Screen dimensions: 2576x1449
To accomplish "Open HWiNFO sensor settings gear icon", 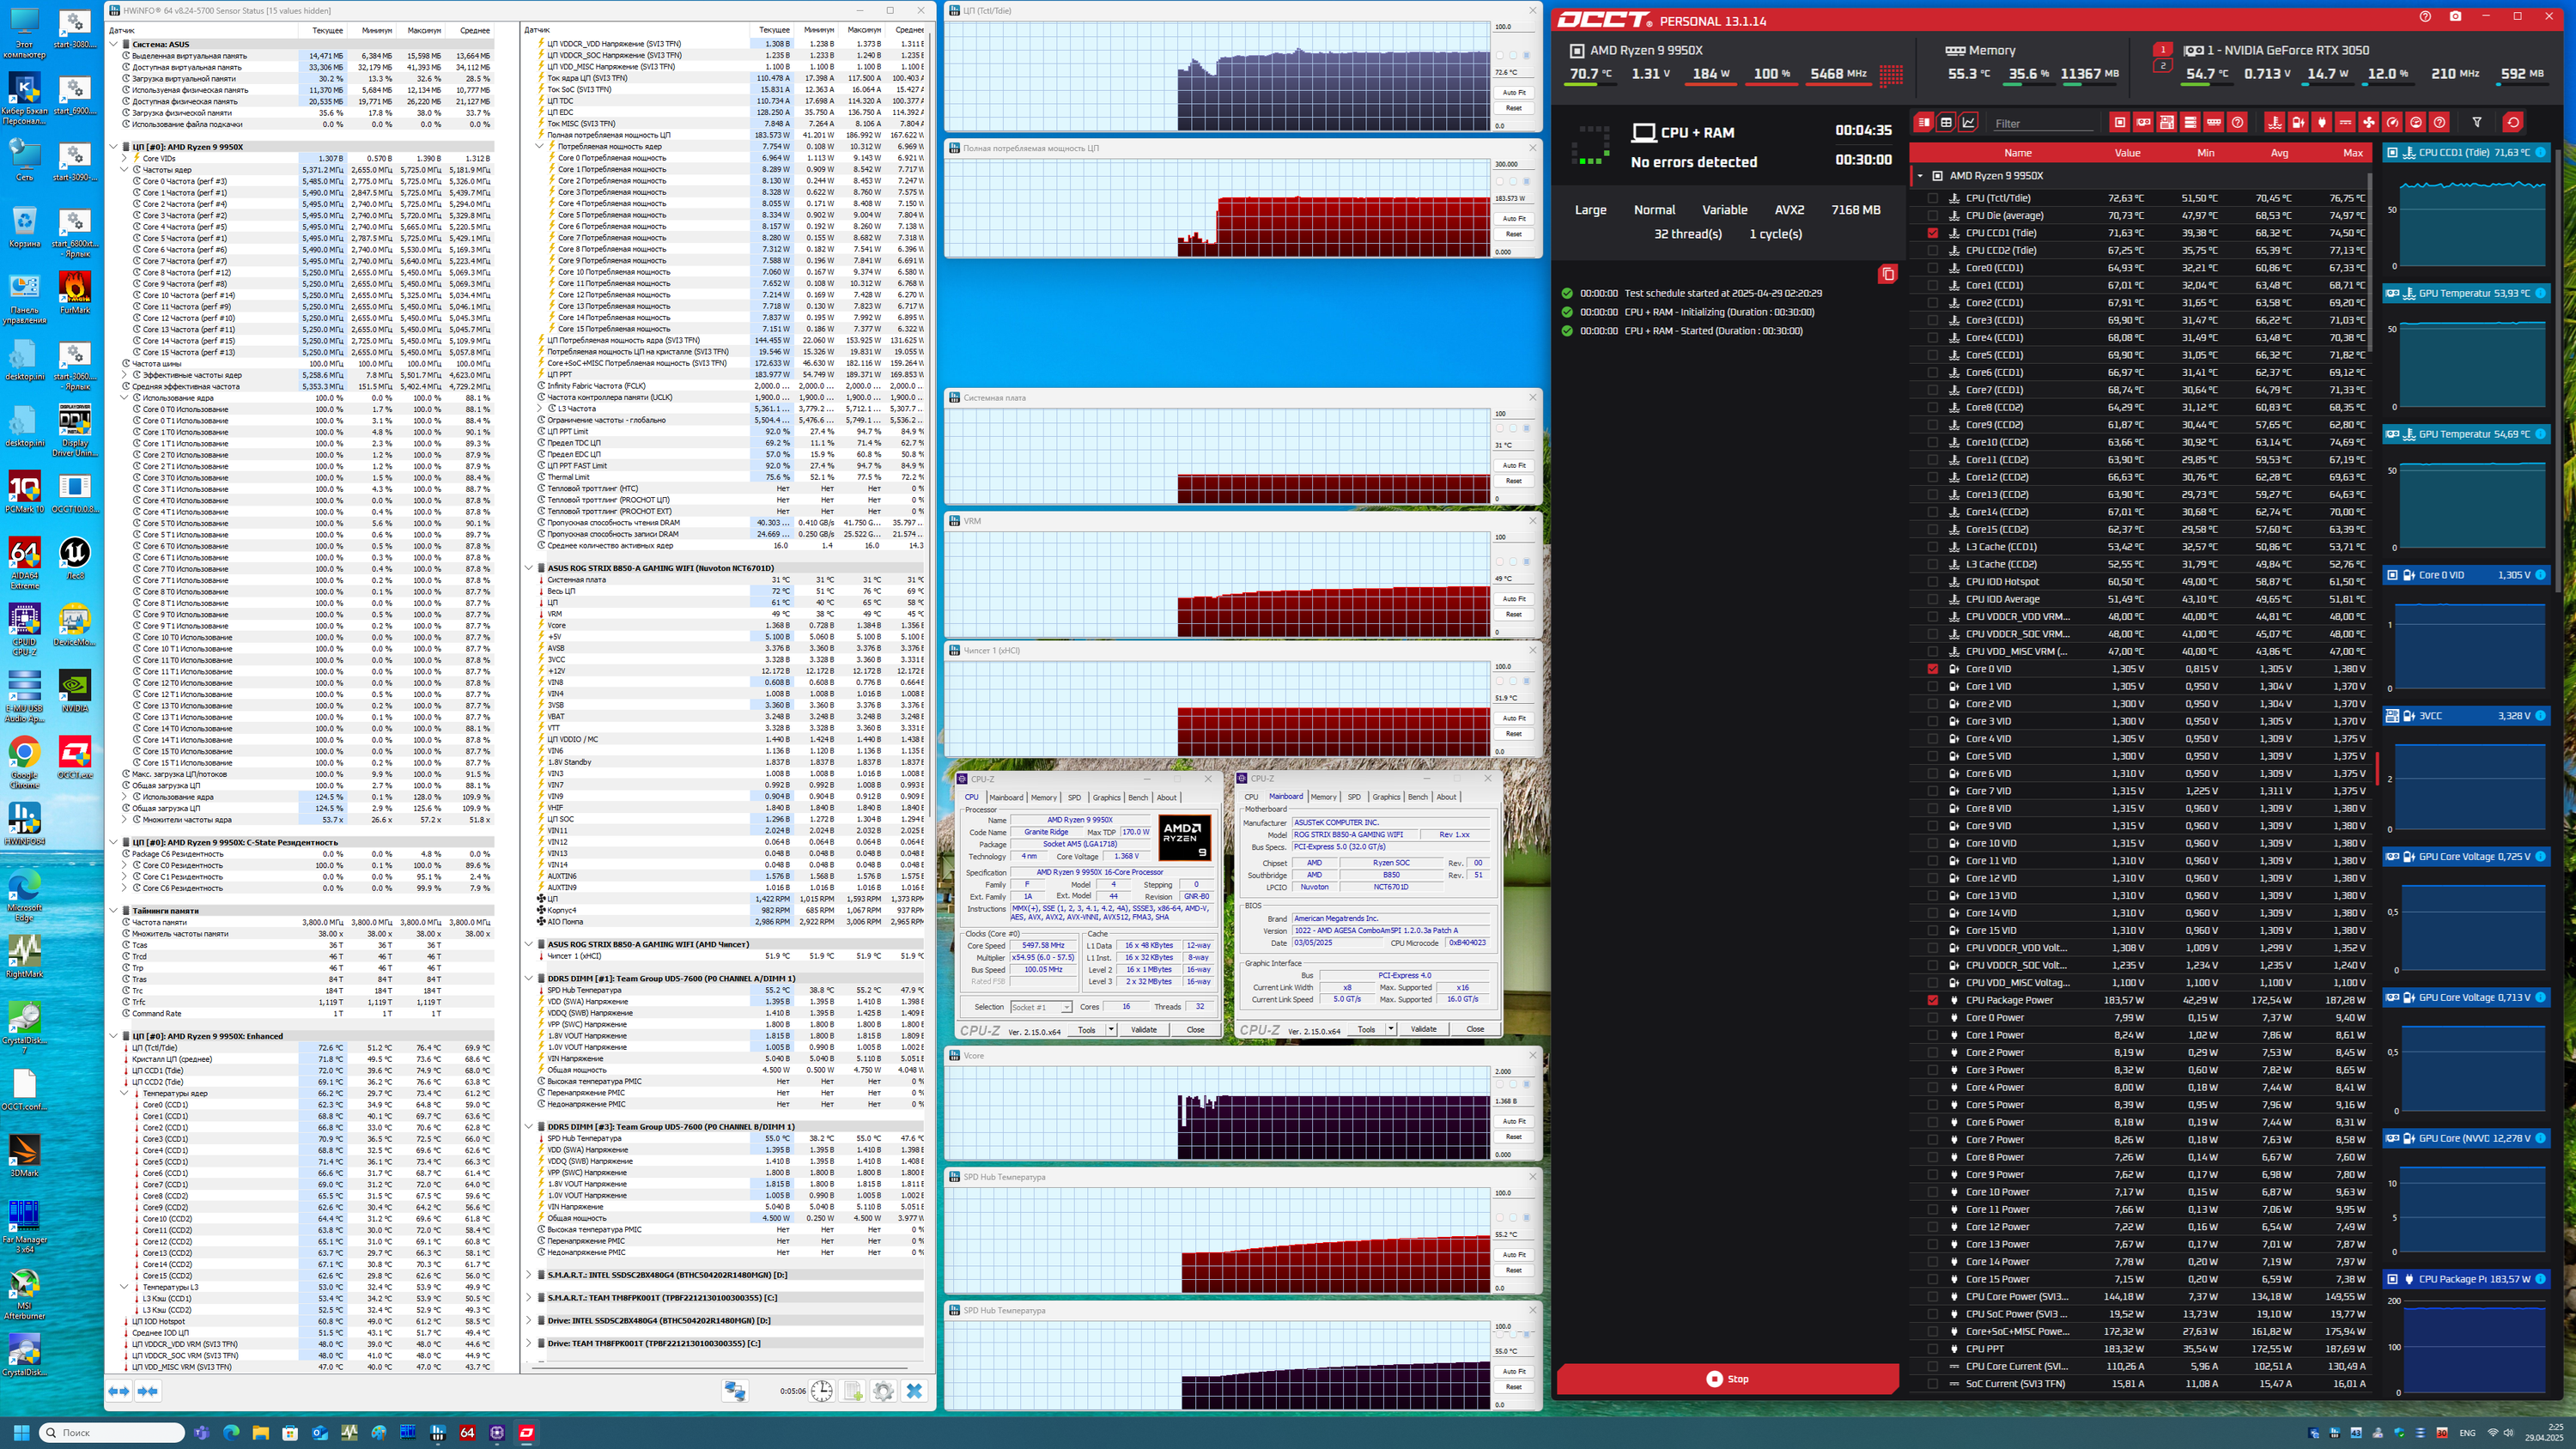I will pyautogui.click(x=883, y=1390).
